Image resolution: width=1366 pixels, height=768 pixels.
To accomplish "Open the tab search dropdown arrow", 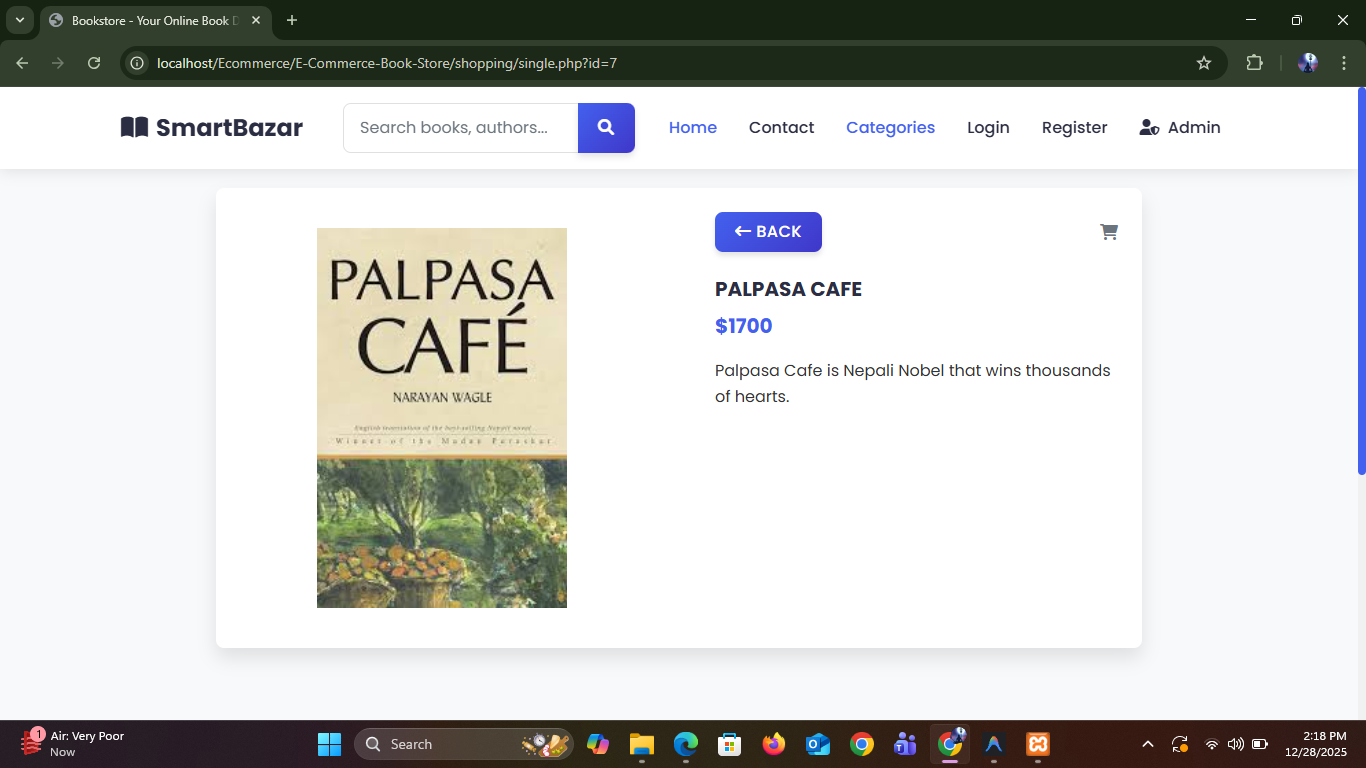I will (19, 20).
